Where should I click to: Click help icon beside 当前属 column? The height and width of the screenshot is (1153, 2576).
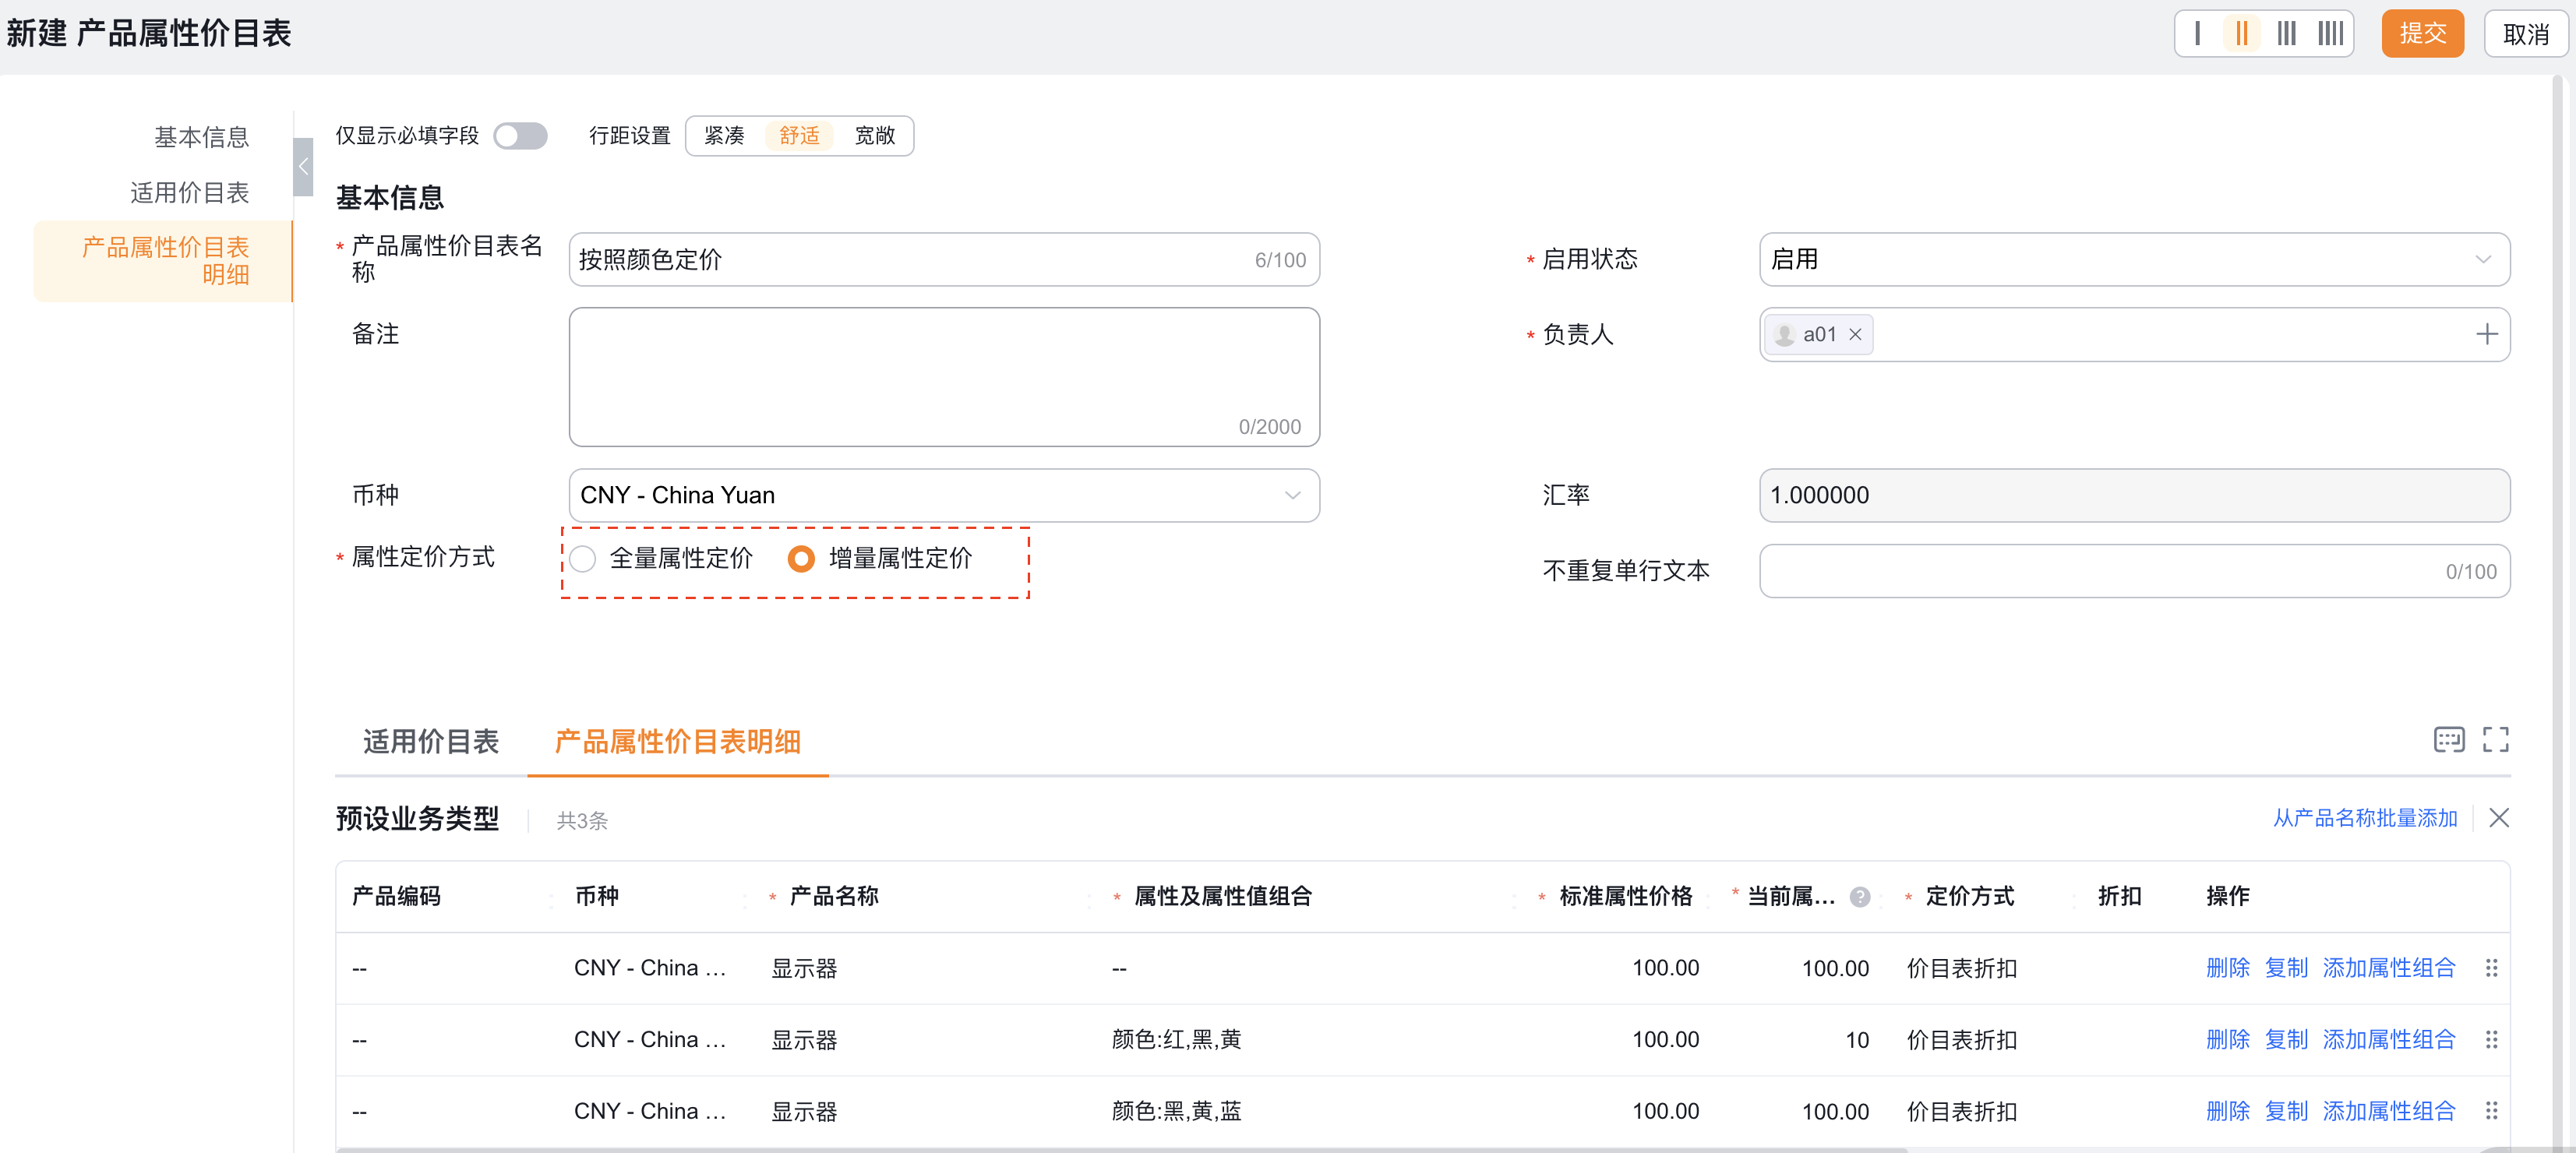click(1860, 897)
